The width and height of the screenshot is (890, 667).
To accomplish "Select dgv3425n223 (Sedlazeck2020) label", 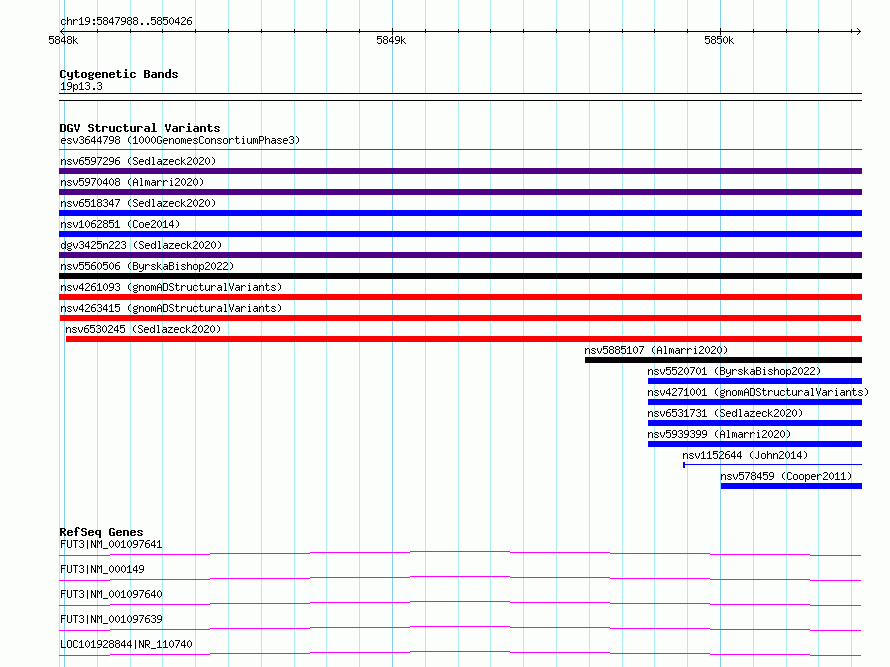I will click(x=141, y=245).
